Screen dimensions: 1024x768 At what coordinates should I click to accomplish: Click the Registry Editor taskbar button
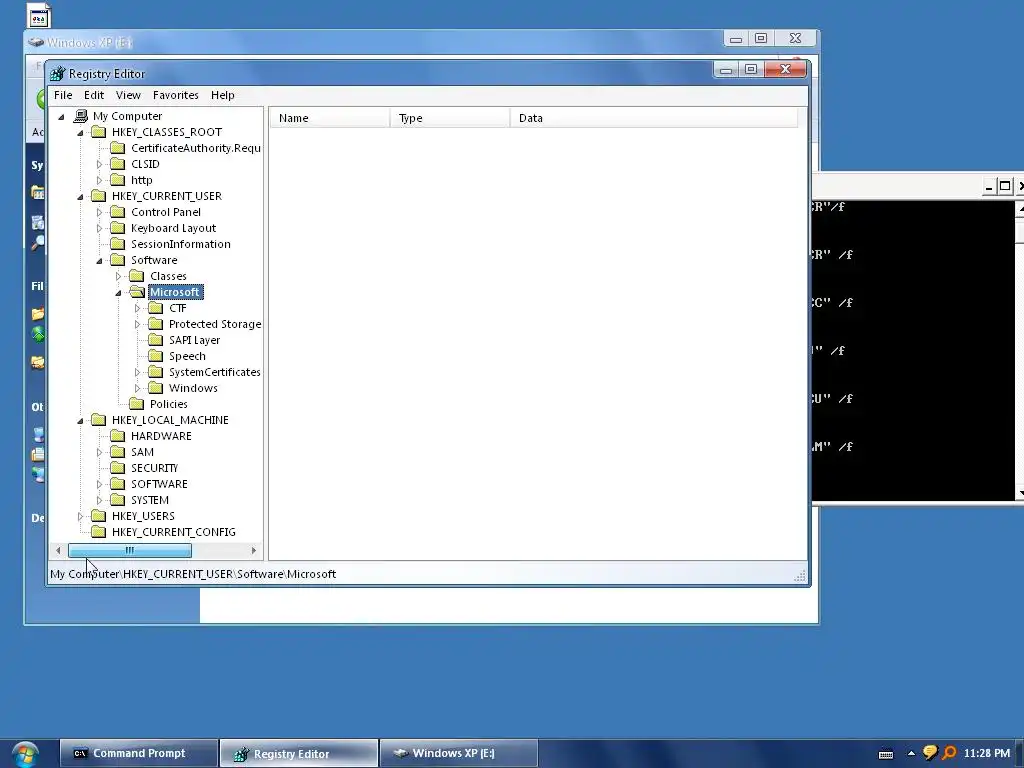pyautogui.click(x=298, y=754)
